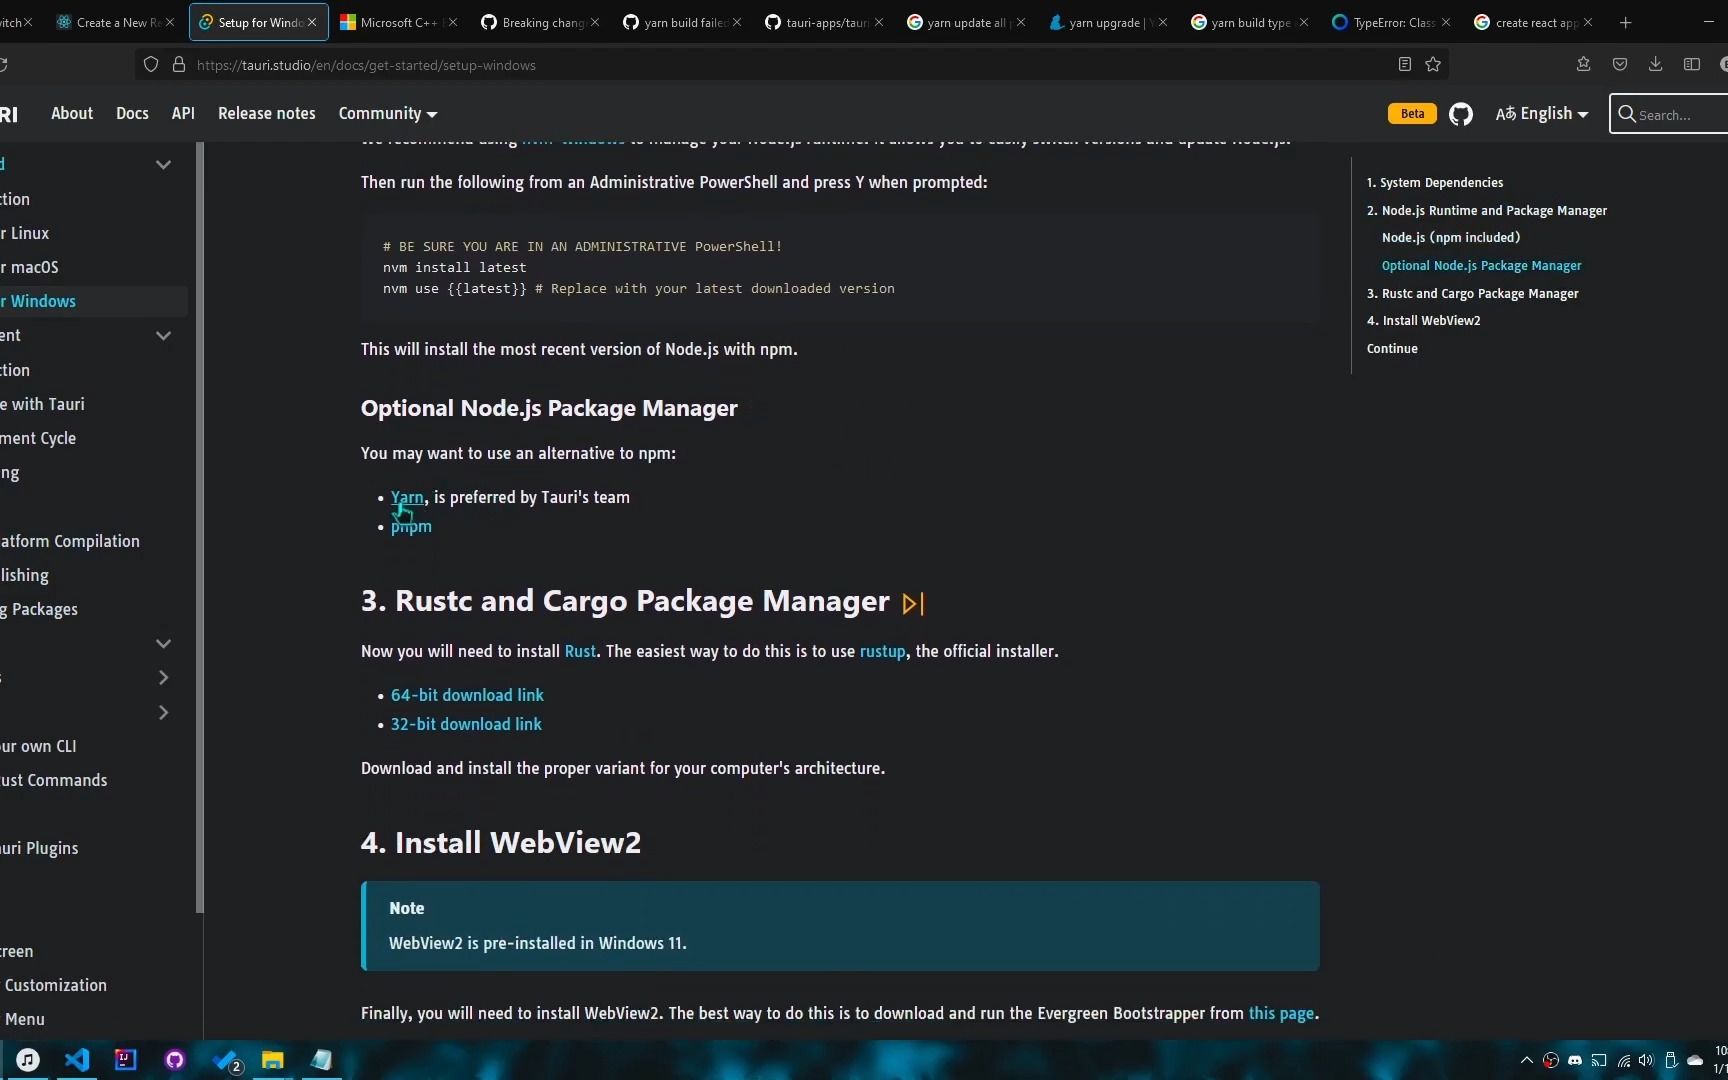Open Visual Studio Code from taskbar
Viewport: 1728px width, 1080px height.
pyautogui.click(x=77, y=1060)
